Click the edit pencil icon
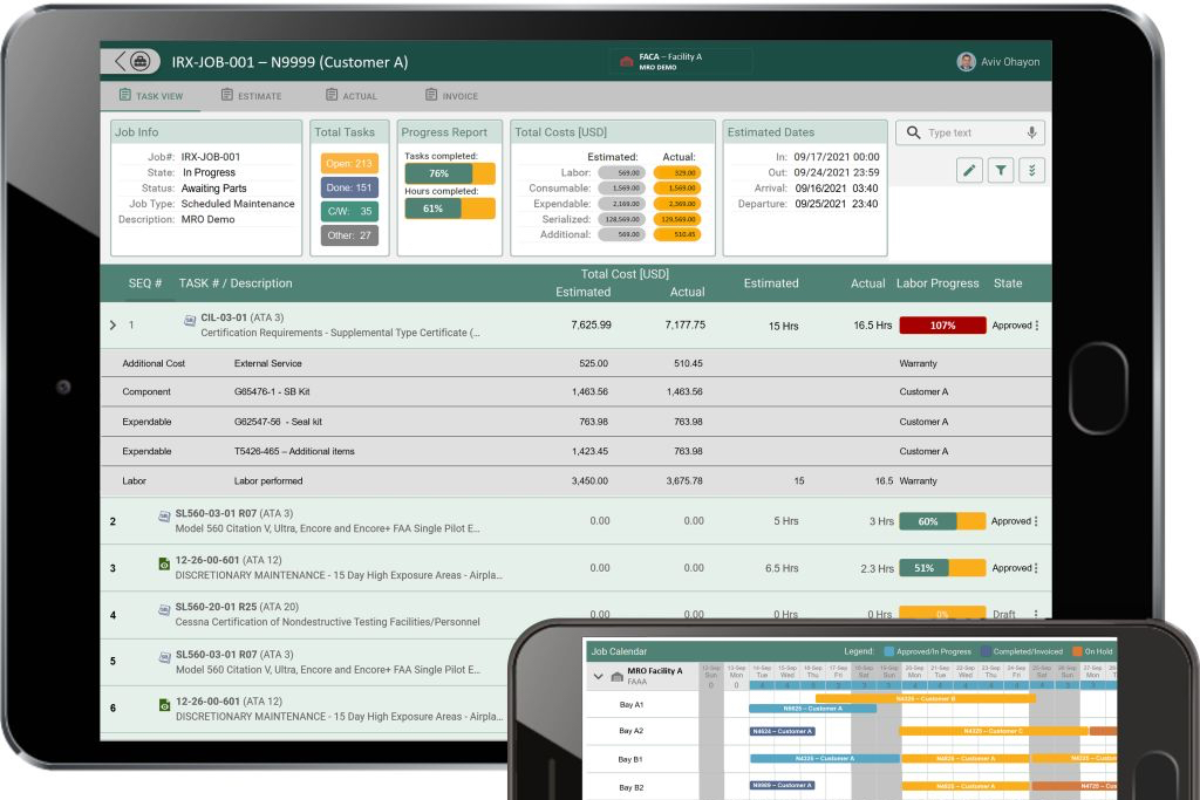 tap(968, 170)
